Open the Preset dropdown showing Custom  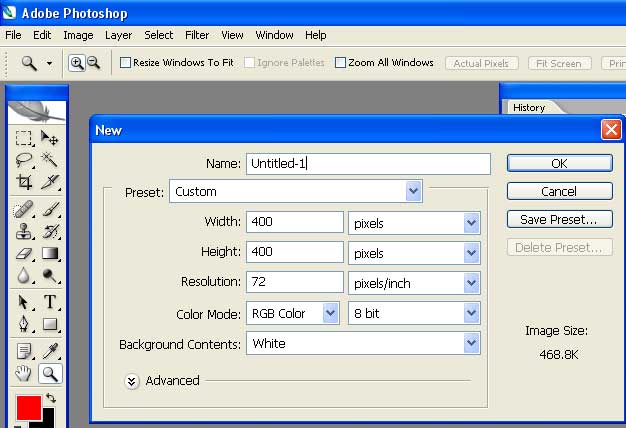coord(296,191)
